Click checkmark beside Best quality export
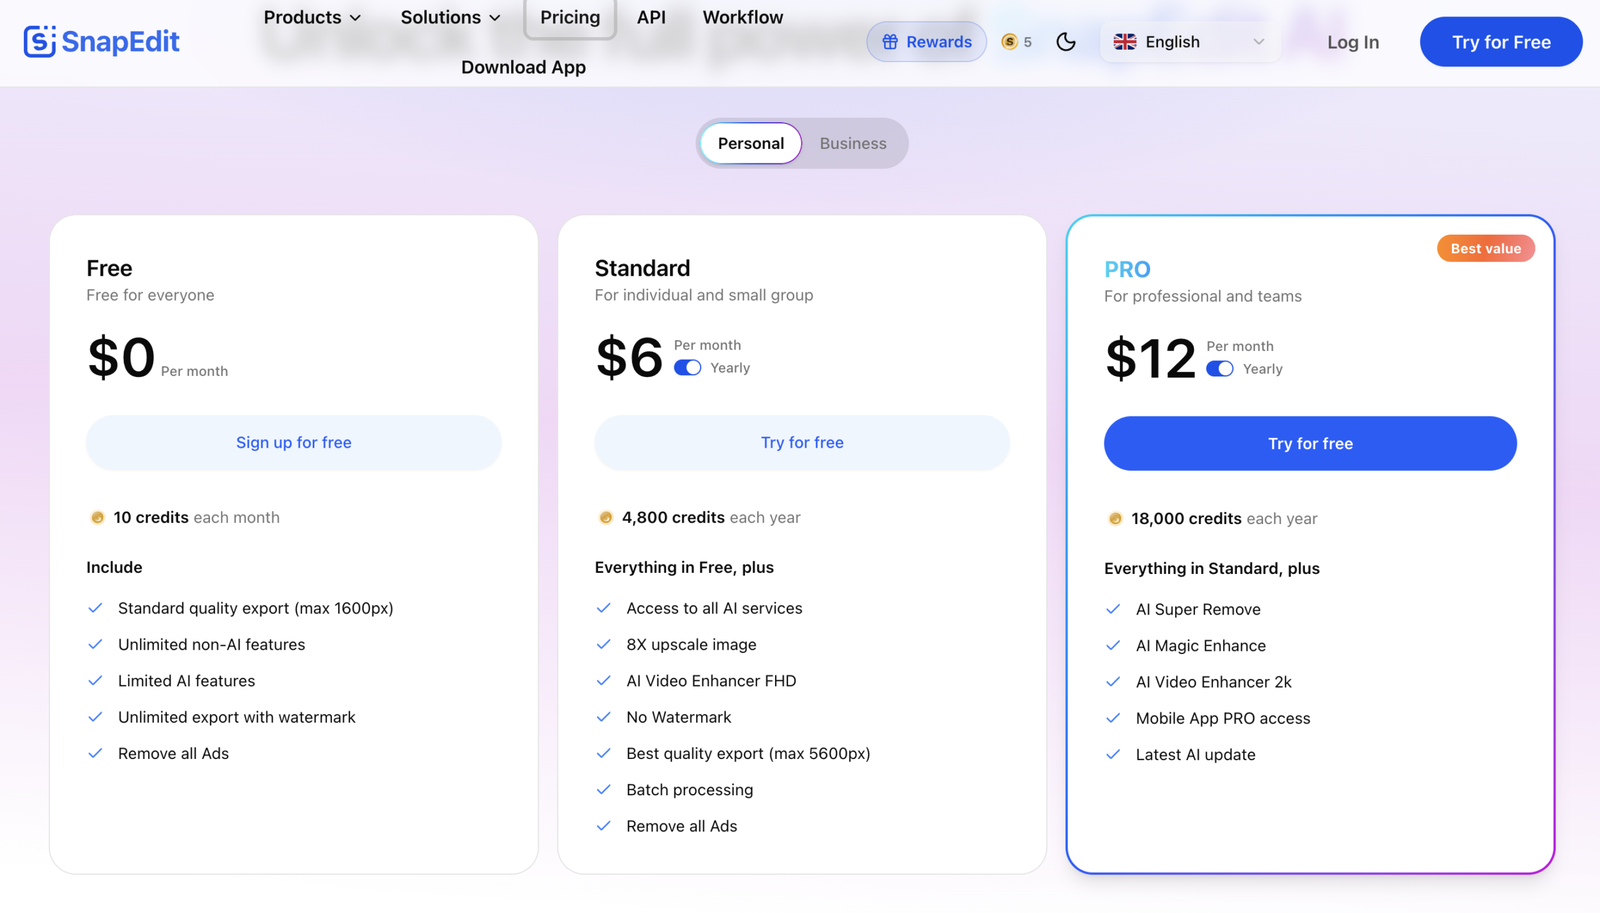The height and width of the screenshot is (913, 1600). click(603, 754)
